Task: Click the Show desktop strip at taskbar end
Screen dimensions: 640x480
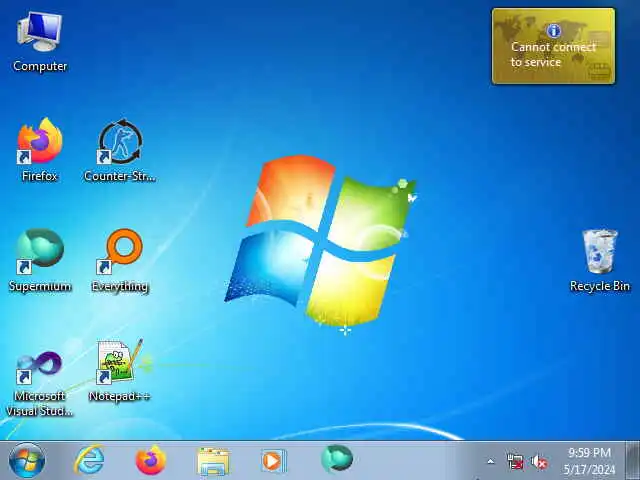Action: point(633,460)
